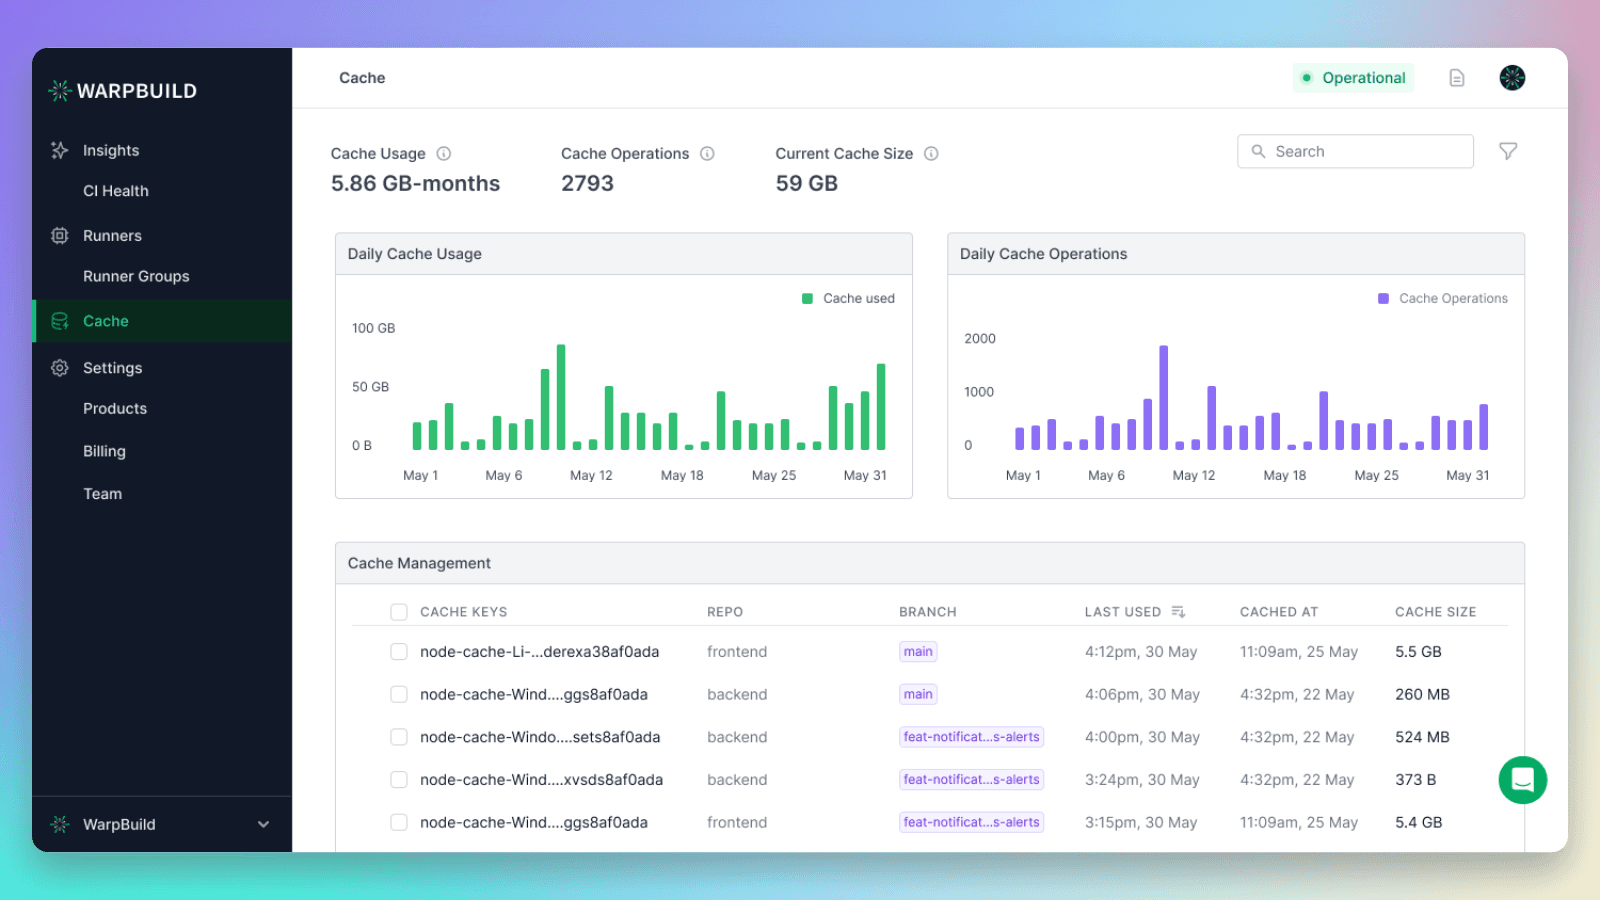1600x900 pixels.
Task: Select the Runners icon in the sidebar
Action: coord(60,235)
